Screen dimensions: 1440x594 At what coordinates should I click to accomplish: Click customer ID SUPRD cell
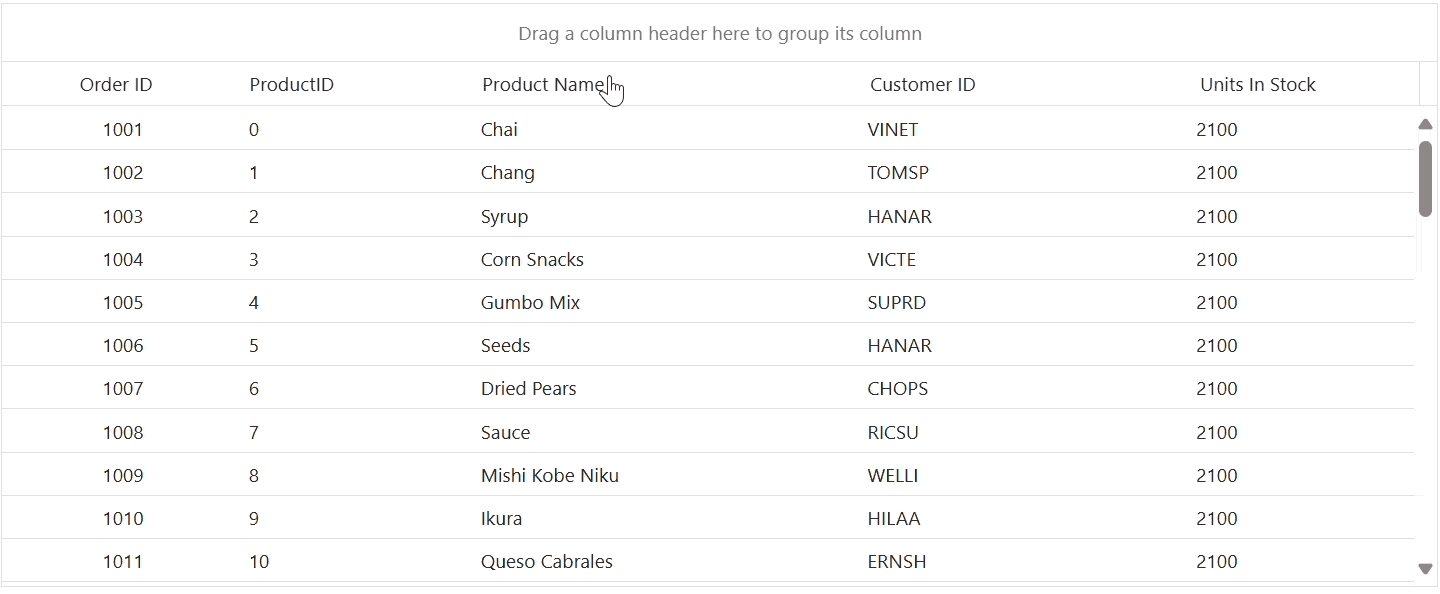[x=896, y=303]
